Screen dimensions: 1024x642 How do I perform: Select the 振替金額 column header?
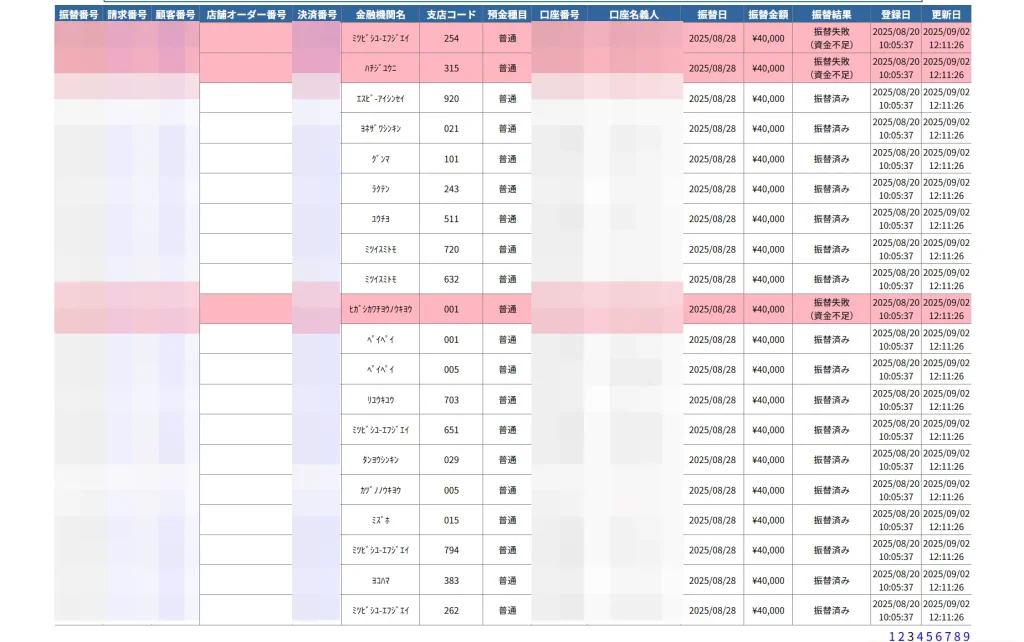pyautogui.click(x=768, y=15)
